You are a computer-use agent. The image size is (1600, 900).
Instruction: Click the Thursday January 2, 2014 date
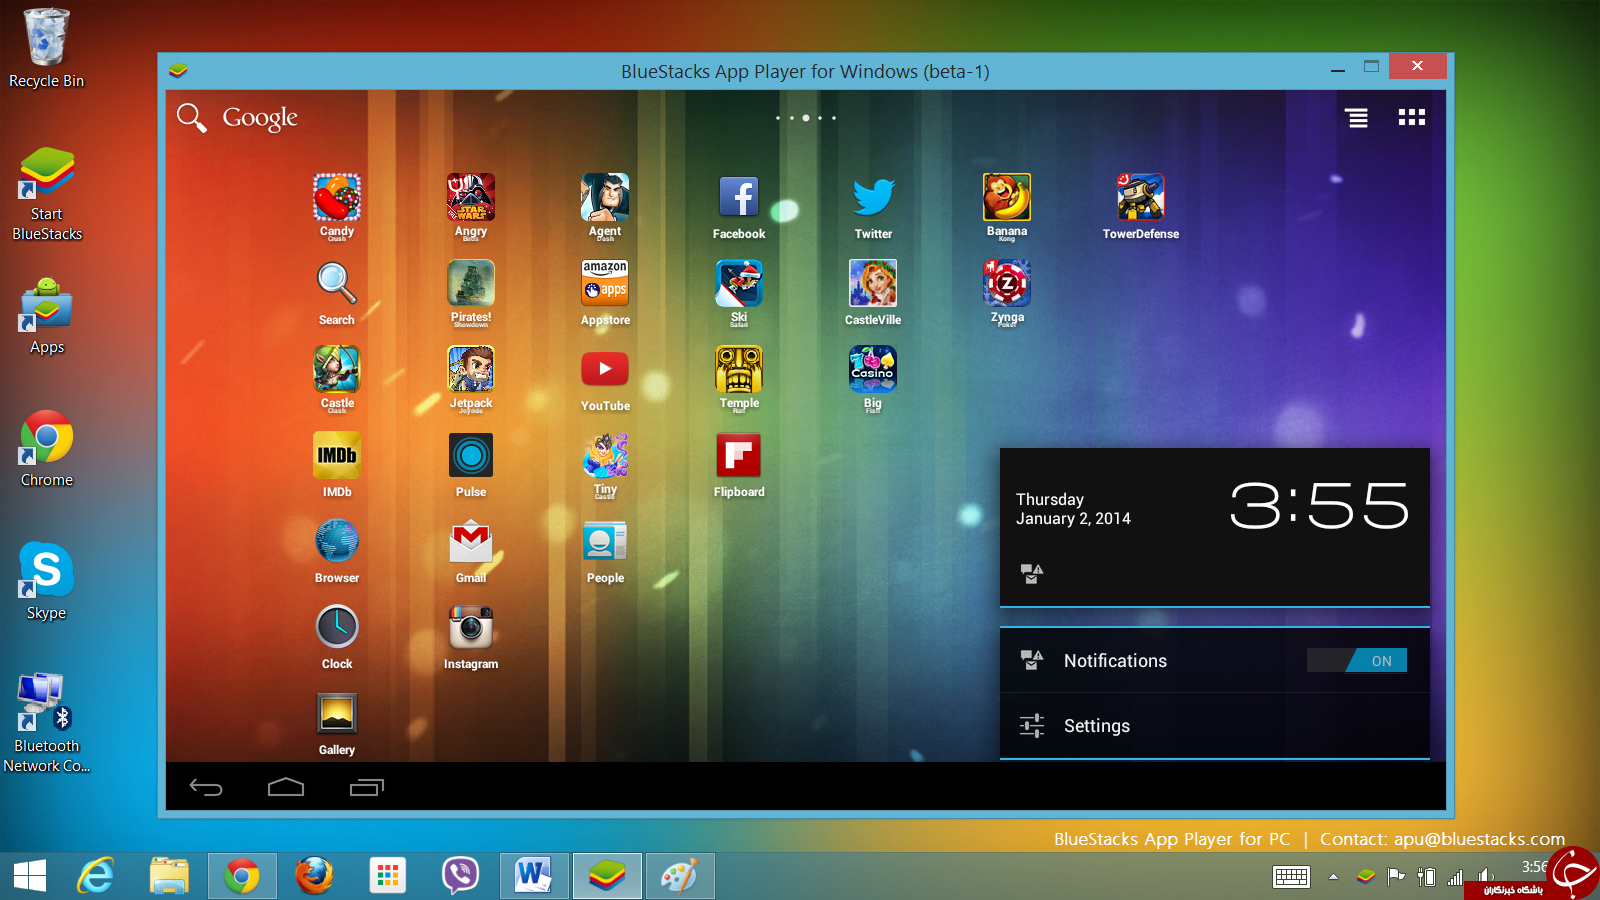pyautogui.click(x=1073, y=509)
